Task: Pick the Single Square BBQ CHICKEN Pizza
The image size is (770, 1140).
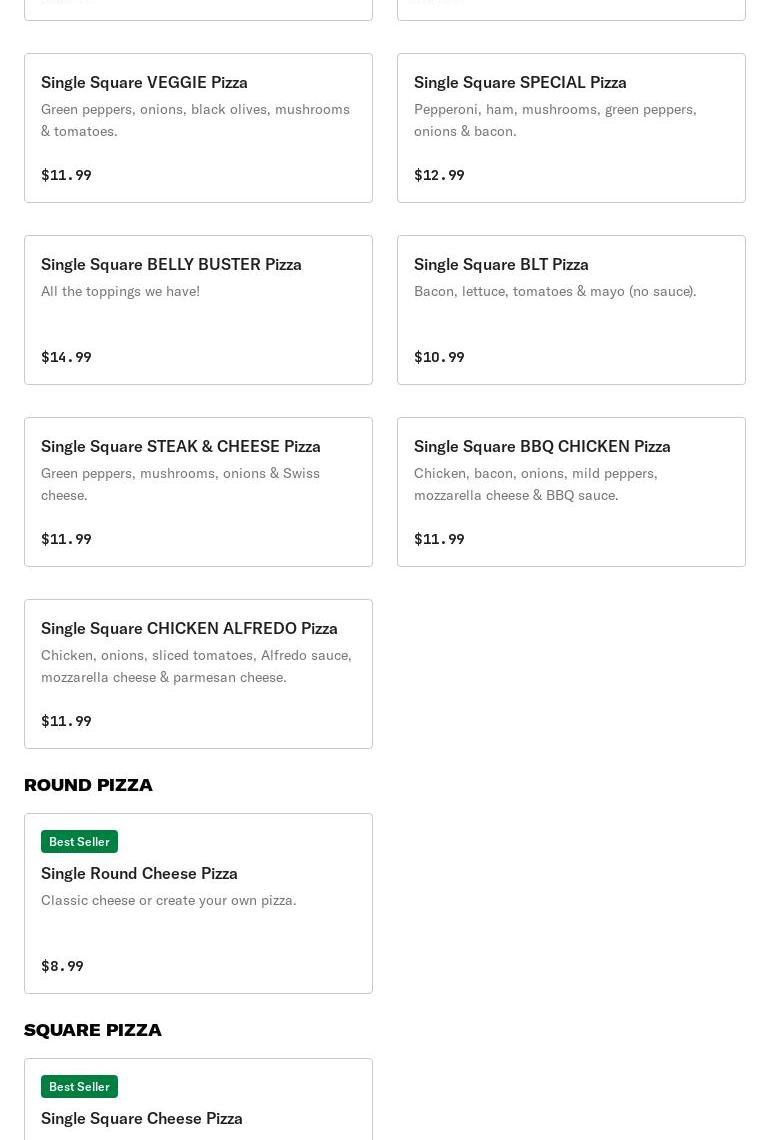Action: coord(542,446)
